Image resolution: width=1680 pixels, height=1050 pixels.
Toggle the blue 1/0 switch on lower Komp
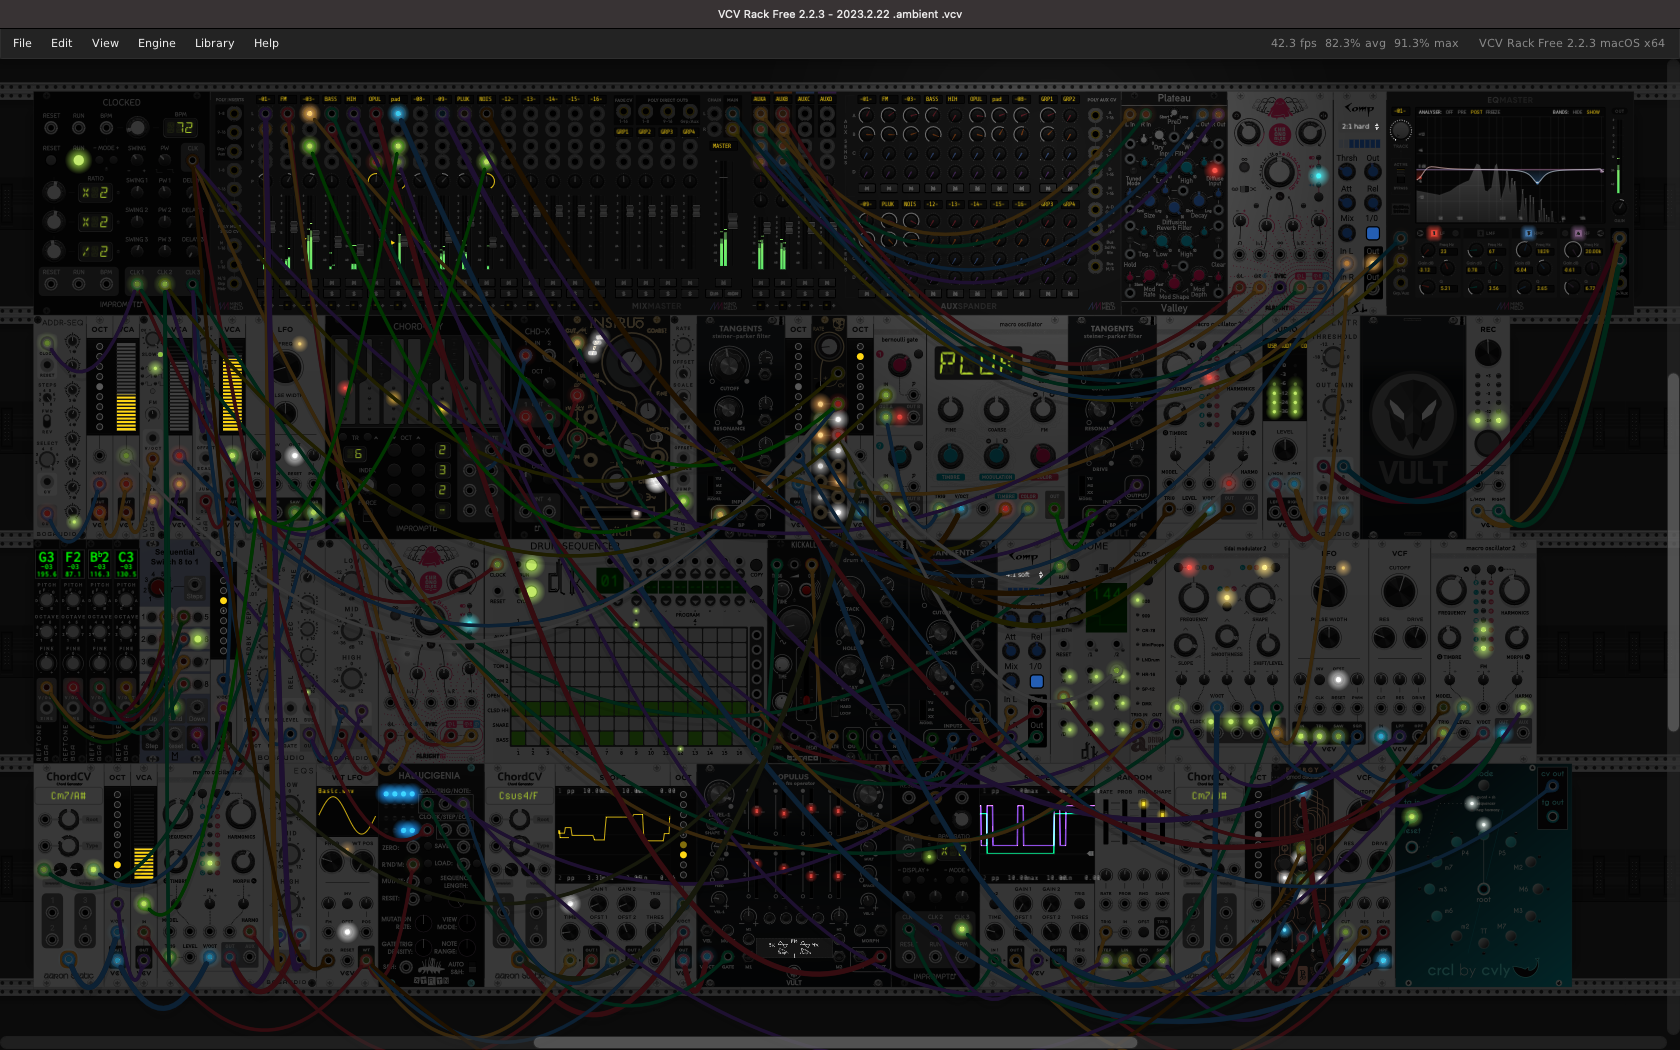(x=1037, y=681)
